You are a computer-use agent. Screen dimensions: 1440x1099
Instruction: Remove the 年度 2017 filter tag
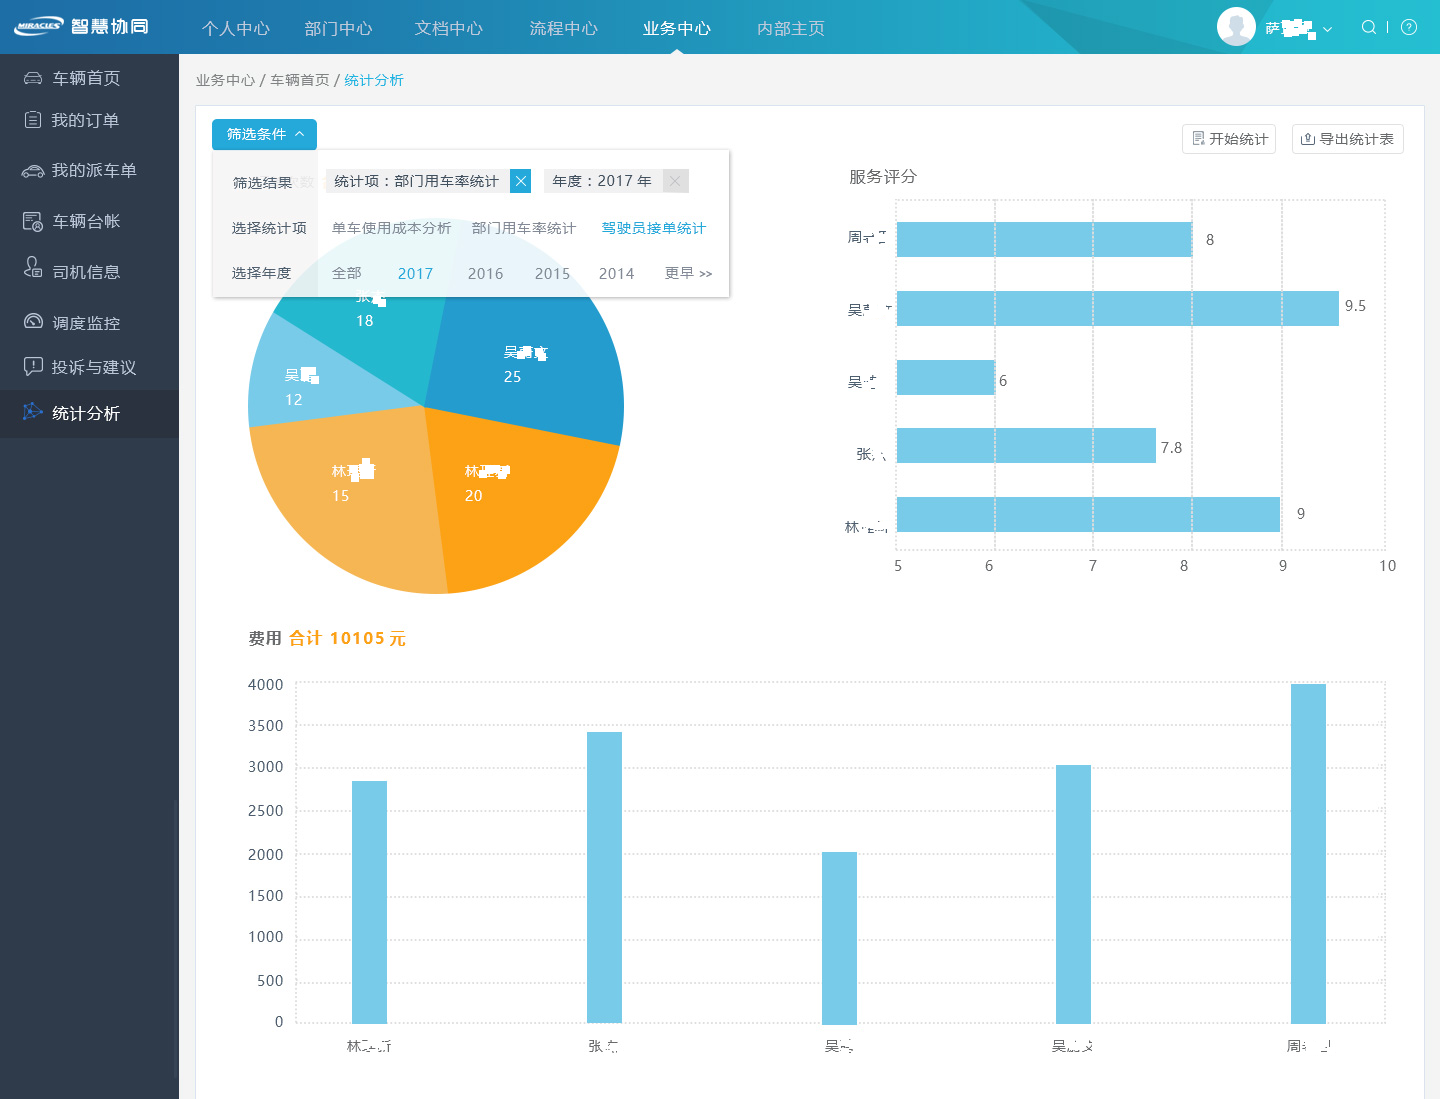coord(675,181)
